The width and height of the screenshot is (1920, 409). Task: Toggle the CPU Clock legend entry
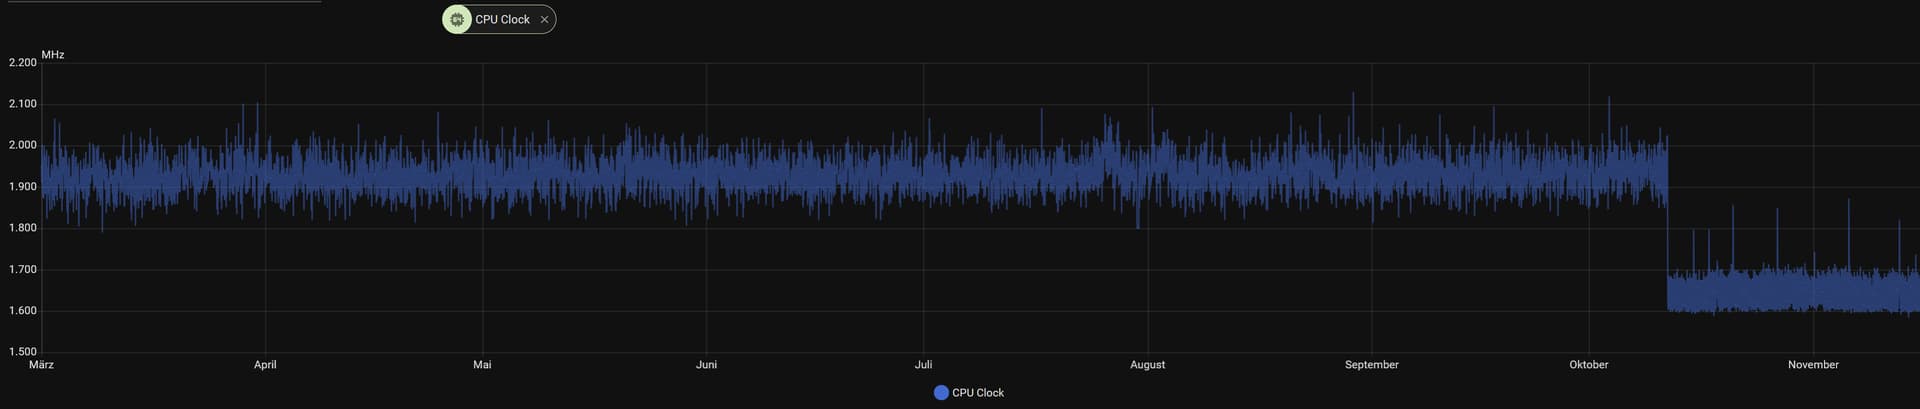tap(968, 393)
